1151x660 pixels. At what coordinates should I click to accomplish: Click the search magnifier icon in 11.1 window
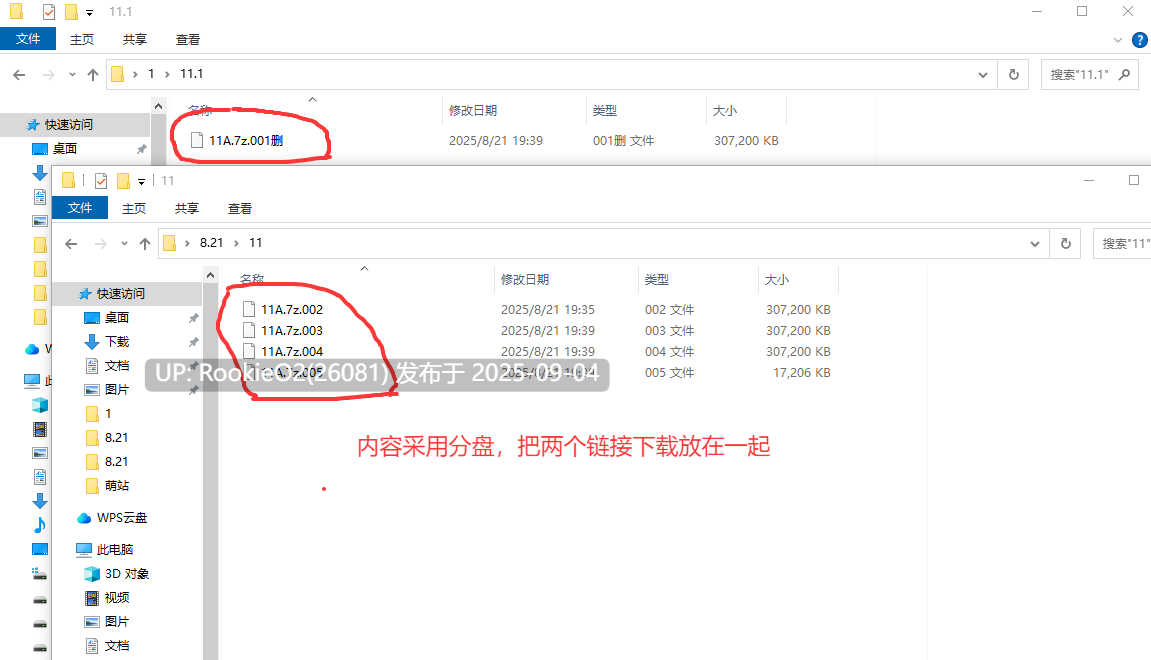1124,74
